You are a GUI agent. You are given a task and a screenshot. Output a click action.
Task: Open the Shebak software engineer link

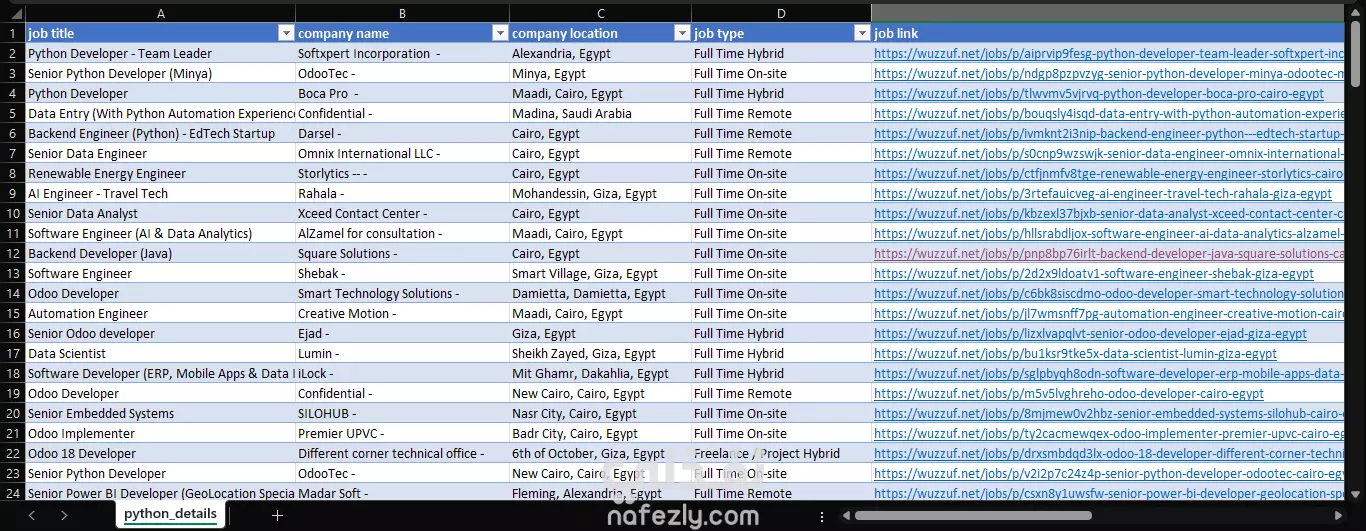1094,273
